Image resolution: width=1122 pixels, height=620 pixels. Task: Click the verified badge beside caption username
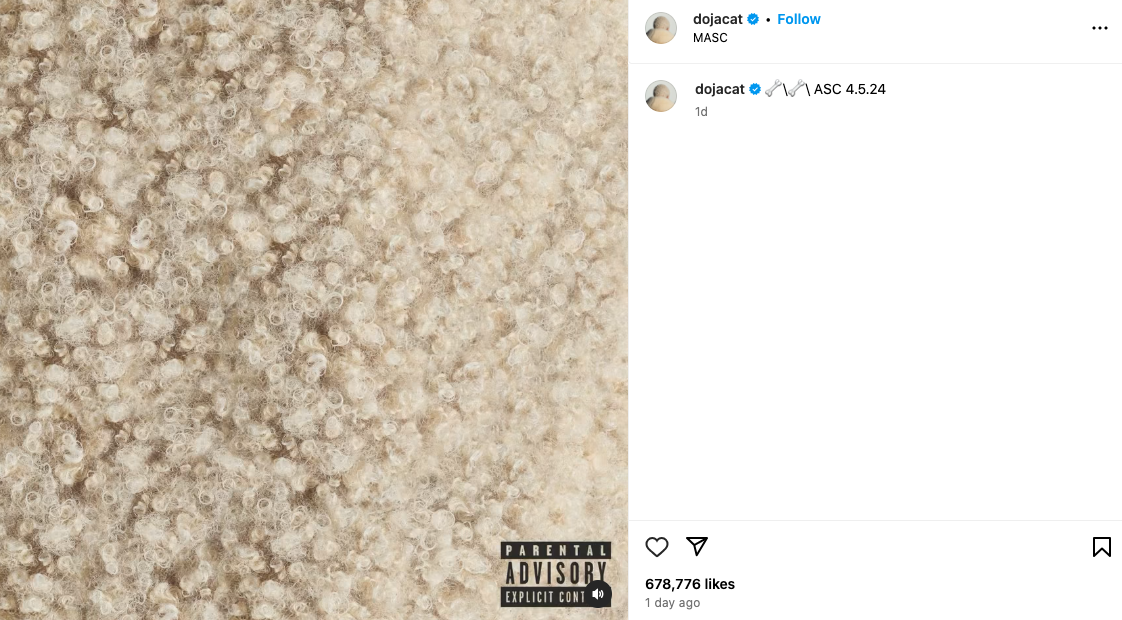755,89
